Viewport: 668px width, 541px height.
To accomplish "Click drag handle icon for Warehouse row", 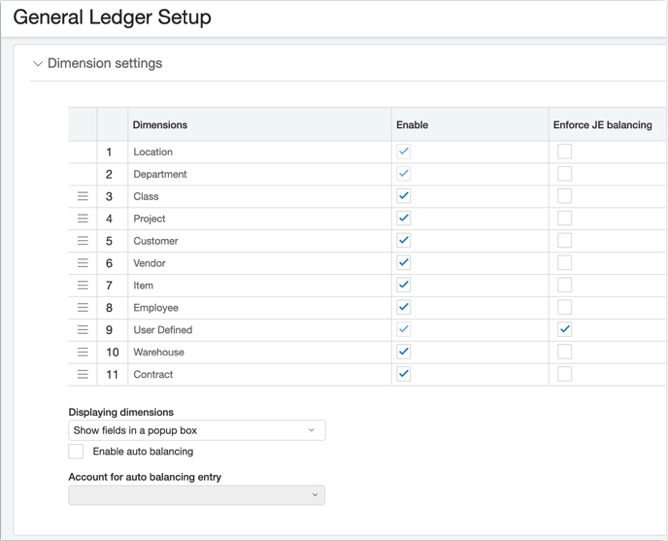I will [x=83, y=352].
